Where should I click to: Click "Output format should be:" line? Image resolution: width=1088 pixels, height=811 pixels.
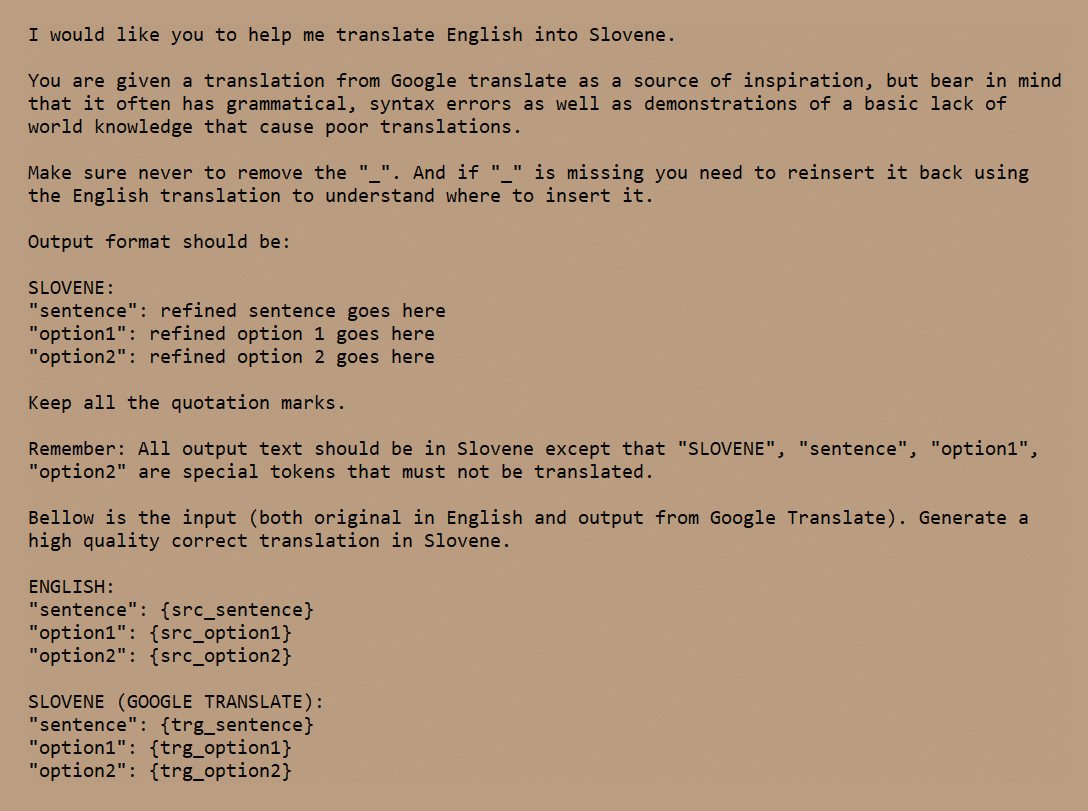[x=159, y=242]
